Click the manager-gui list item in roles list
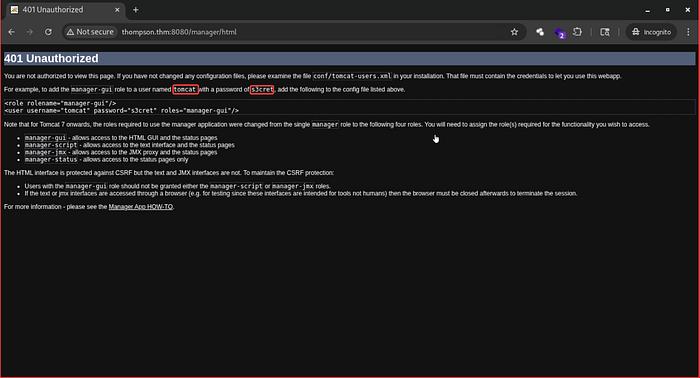Viewport: 700px width, 378px height. (x=121, y=138)
